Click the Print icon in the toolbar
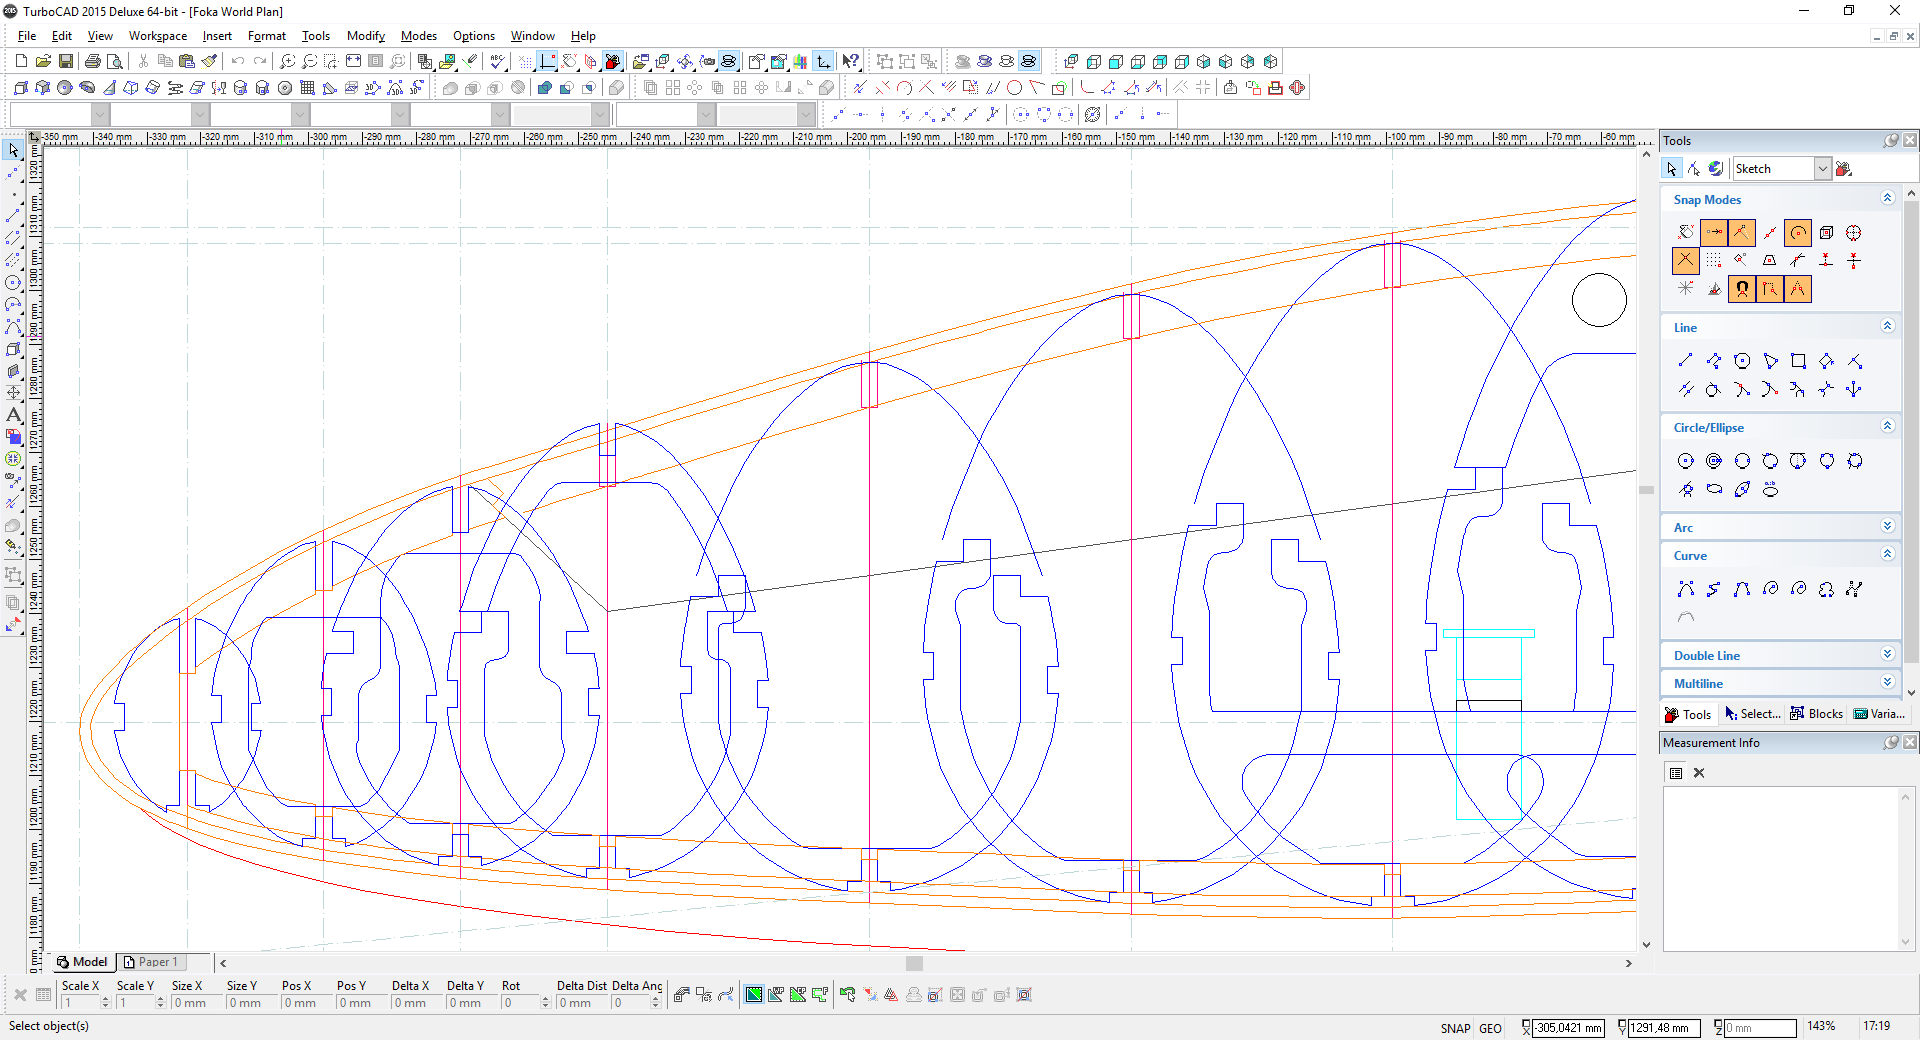This screenshot has height=1040, width=1920. [93, 61]
